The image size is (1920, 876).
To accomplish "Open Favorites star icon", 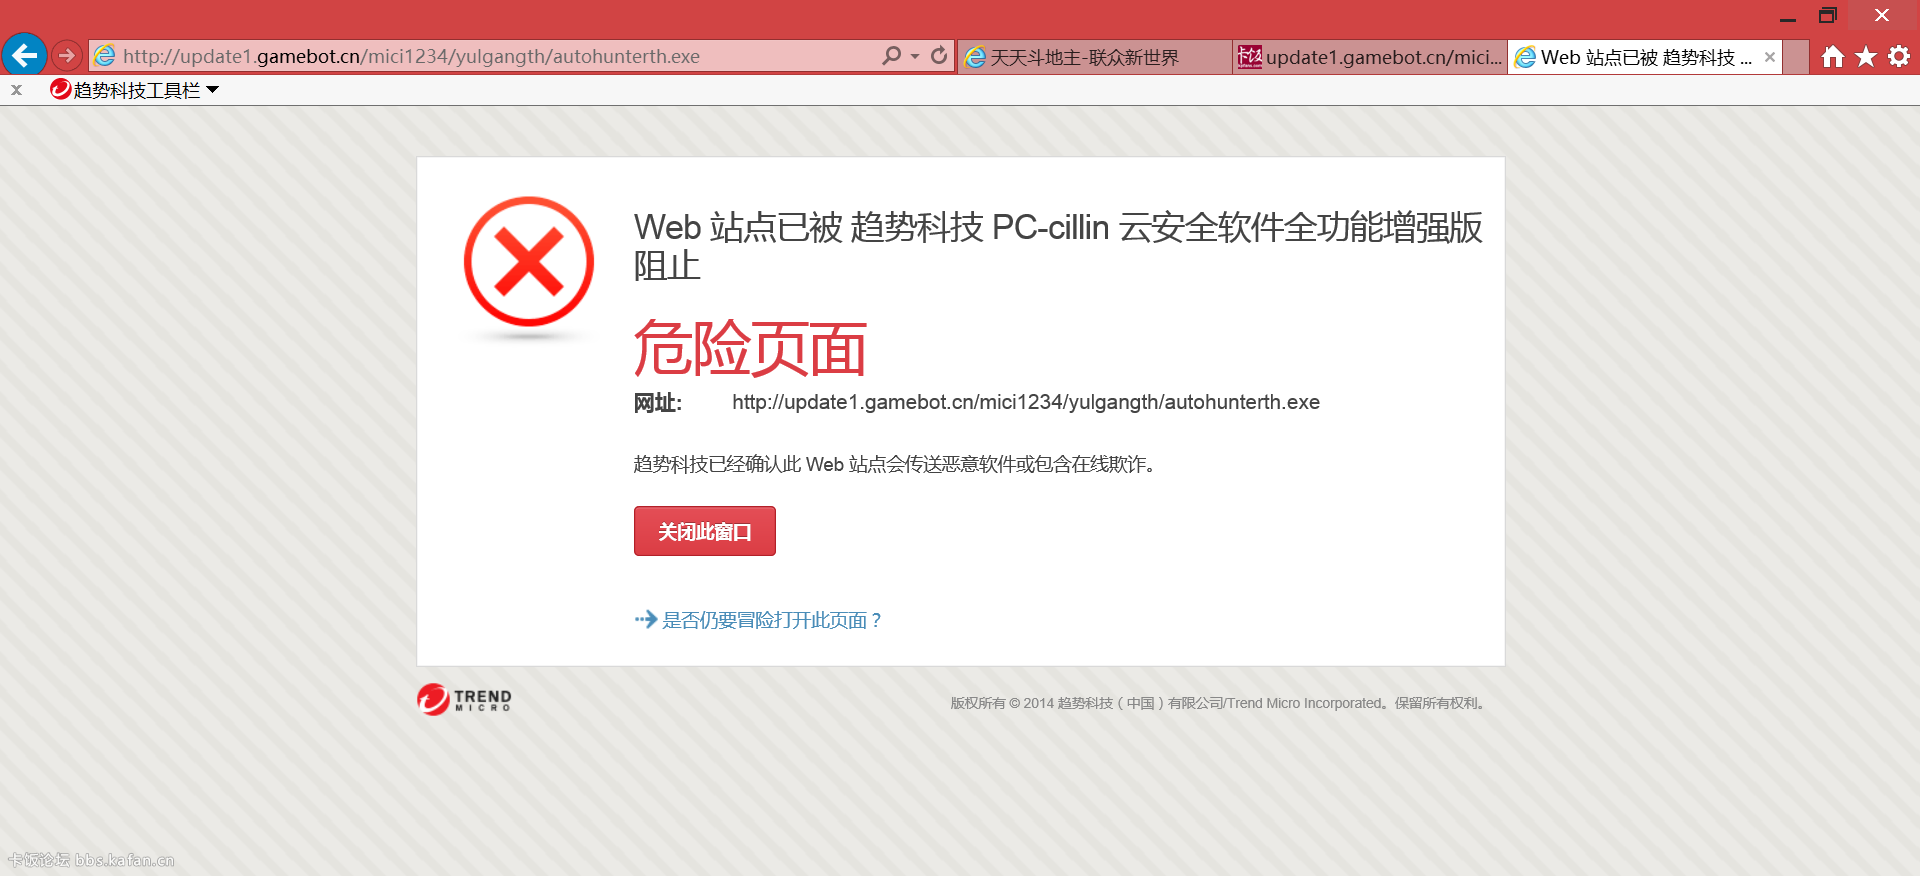I will [1866, 57].
